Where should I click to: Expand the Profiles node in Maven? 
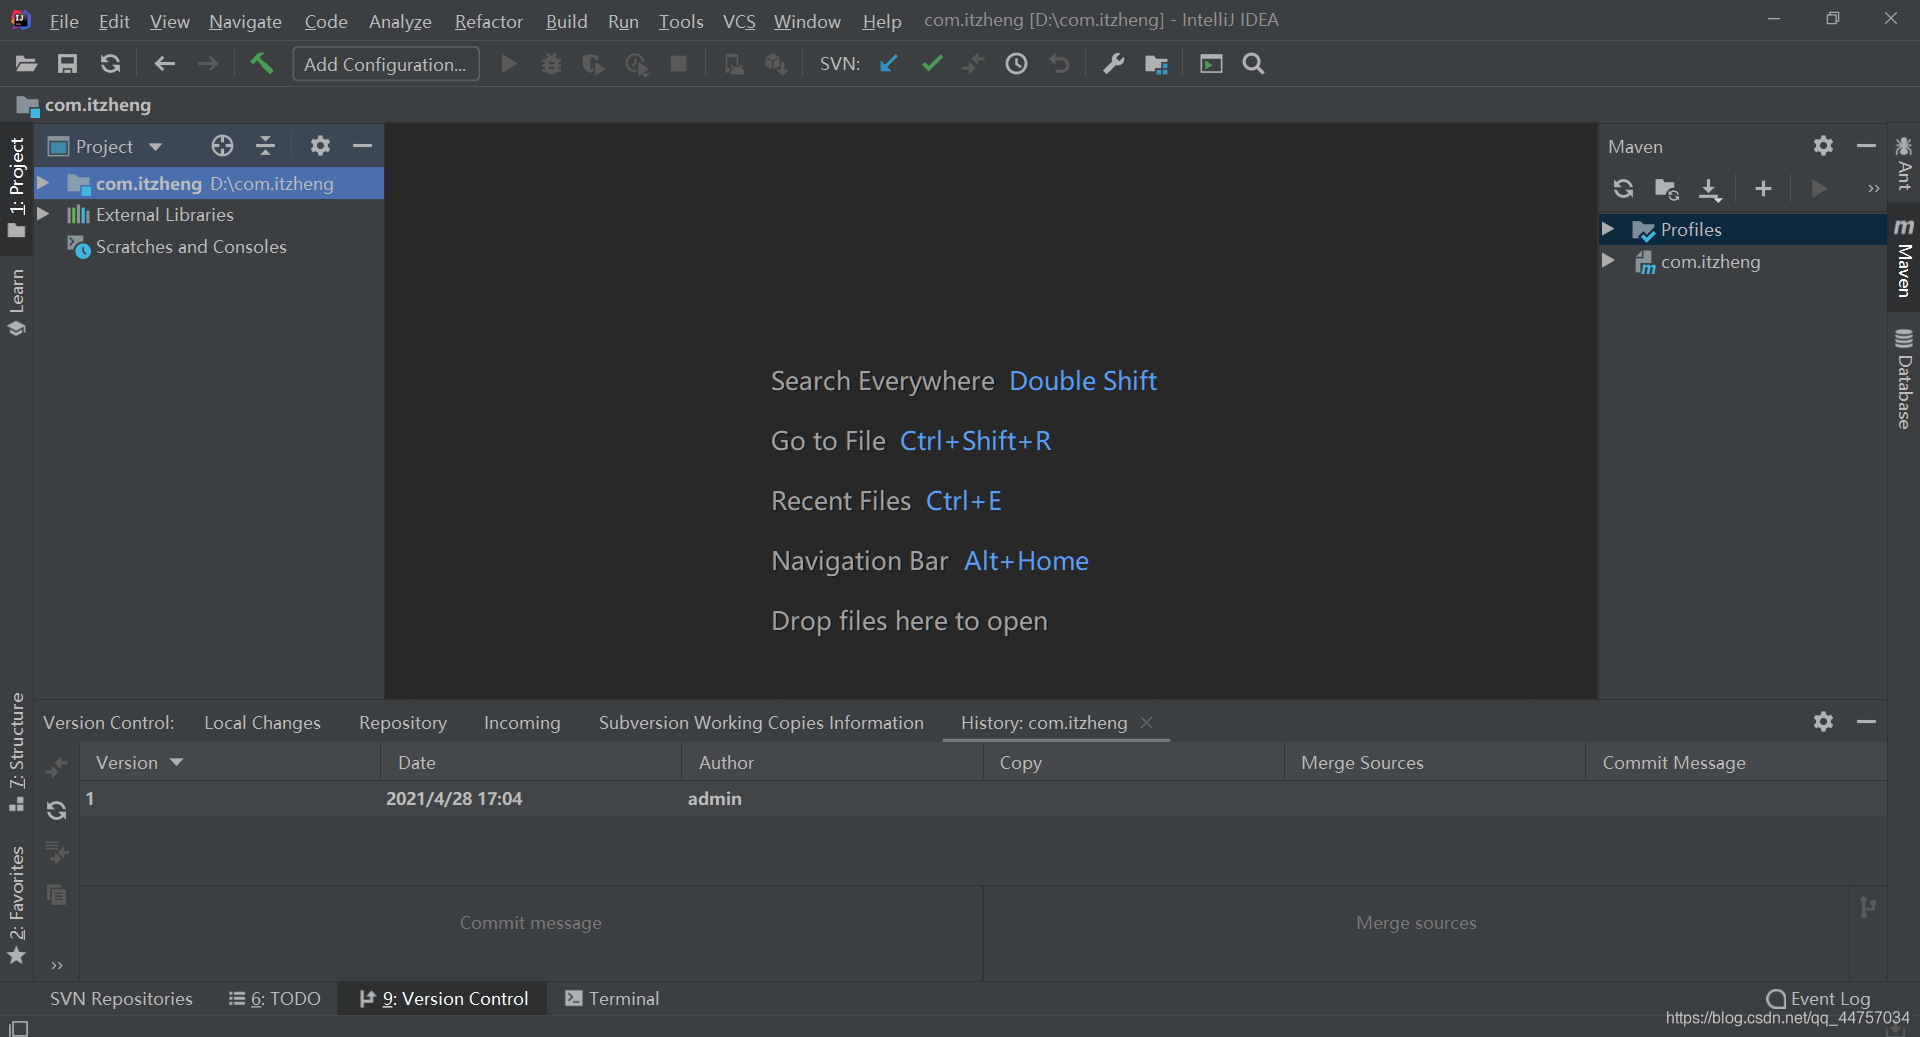pyautogui.click(x=1608, y=229)
